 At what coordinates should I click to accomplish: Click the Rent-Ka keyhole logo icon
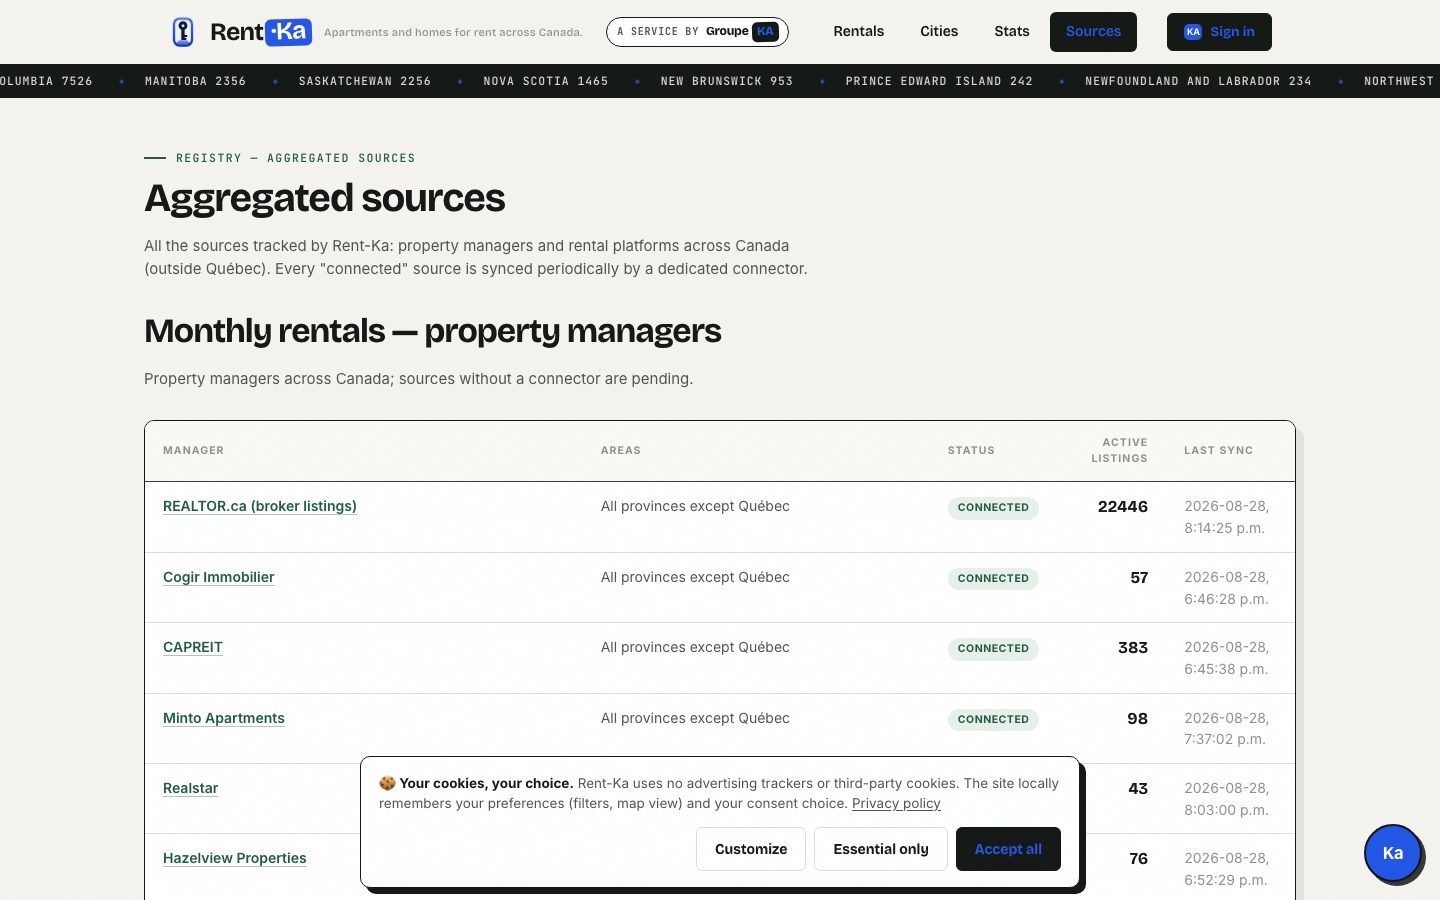tap(183, 32)
